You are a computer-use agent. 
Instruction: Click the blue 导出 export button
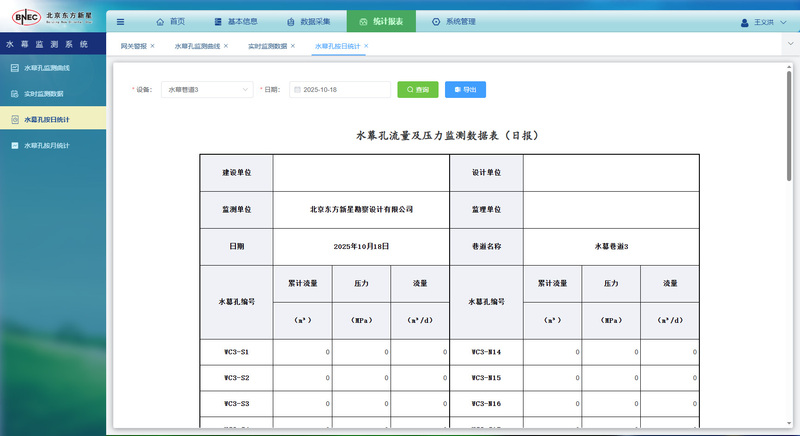pyautogui.click(x=465, y=90)
